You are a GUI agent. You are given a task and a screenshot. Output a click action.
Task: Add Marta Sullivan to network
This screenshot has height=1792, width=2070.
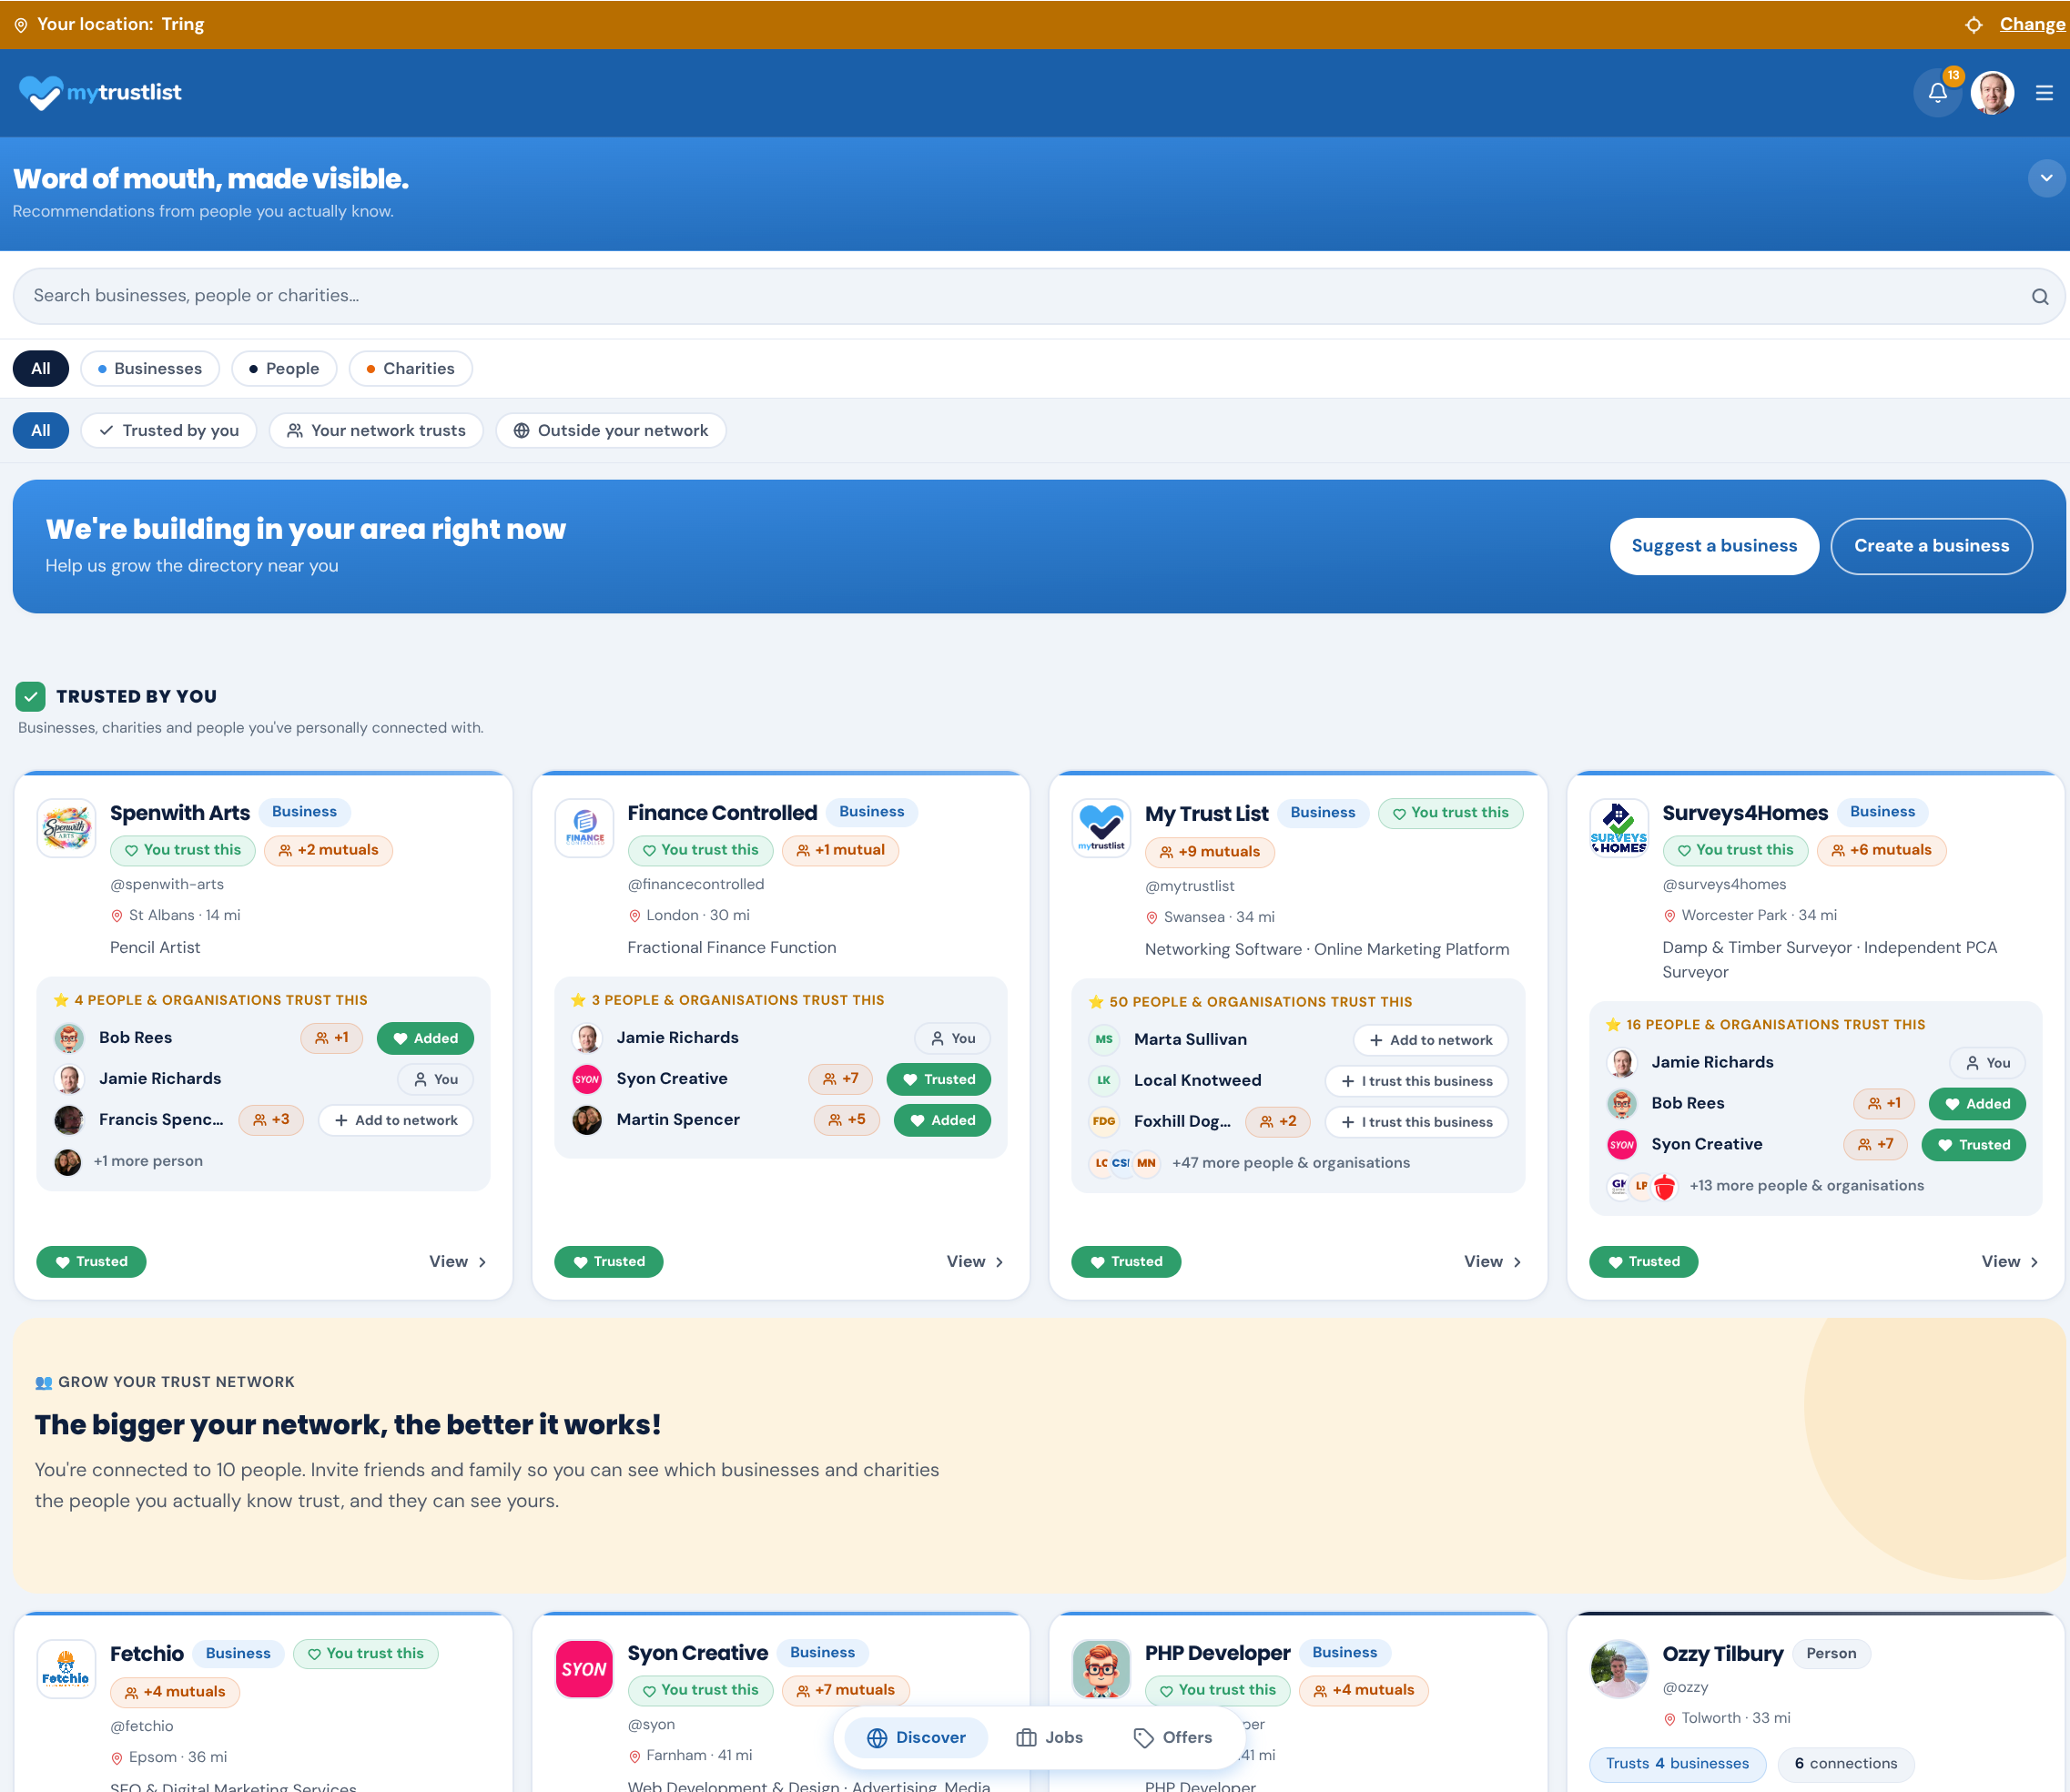point(1431,1041)
